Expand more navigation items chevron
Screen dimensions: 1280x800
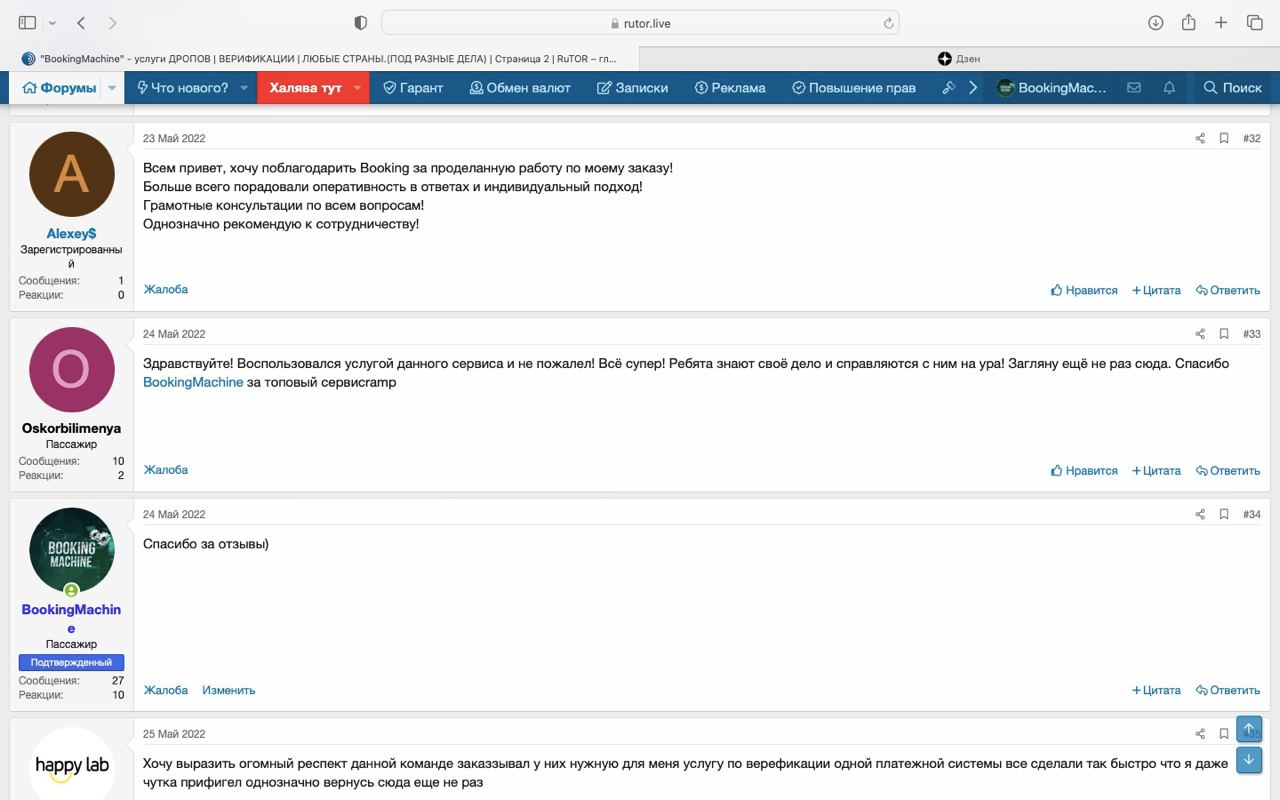973,88
